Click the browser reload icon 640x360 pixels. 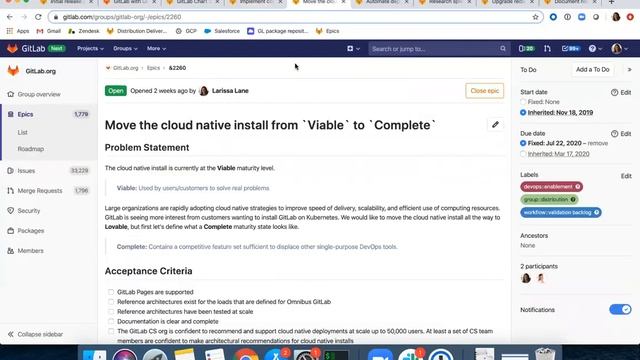point(38,17)
